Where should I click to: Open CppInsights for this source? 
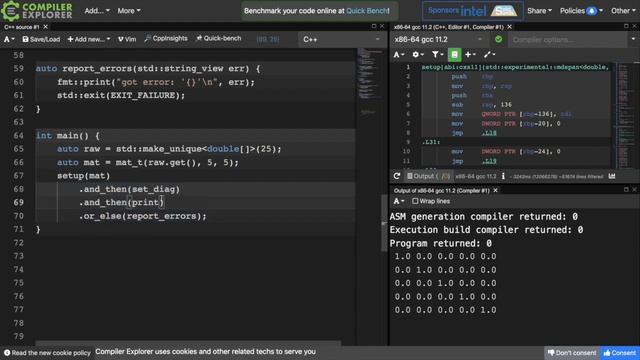166,38
